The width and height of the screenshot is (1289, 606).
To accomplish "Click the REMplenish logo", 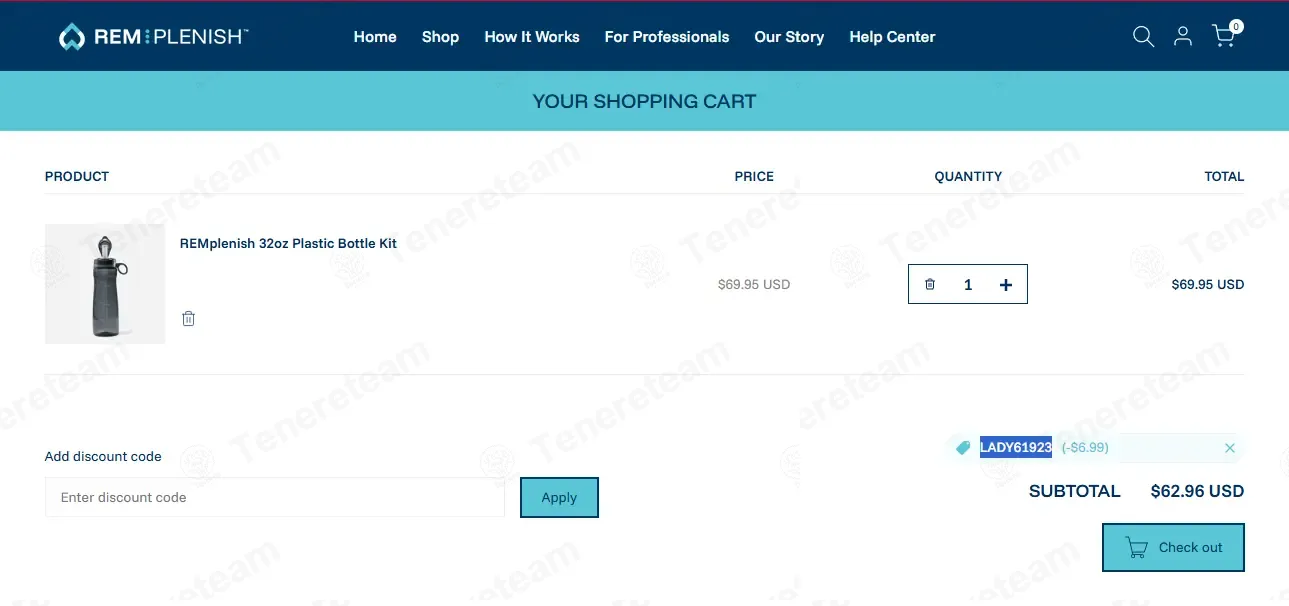I will click(x=153, y=37).
